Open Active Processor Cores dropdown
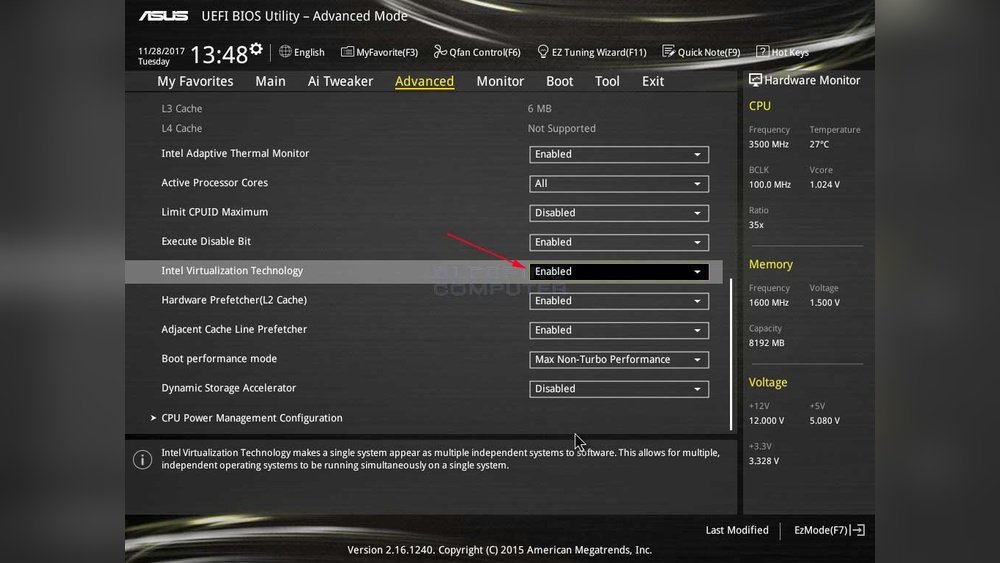The height and width of the screenshot is (563, 1000). 618,184
